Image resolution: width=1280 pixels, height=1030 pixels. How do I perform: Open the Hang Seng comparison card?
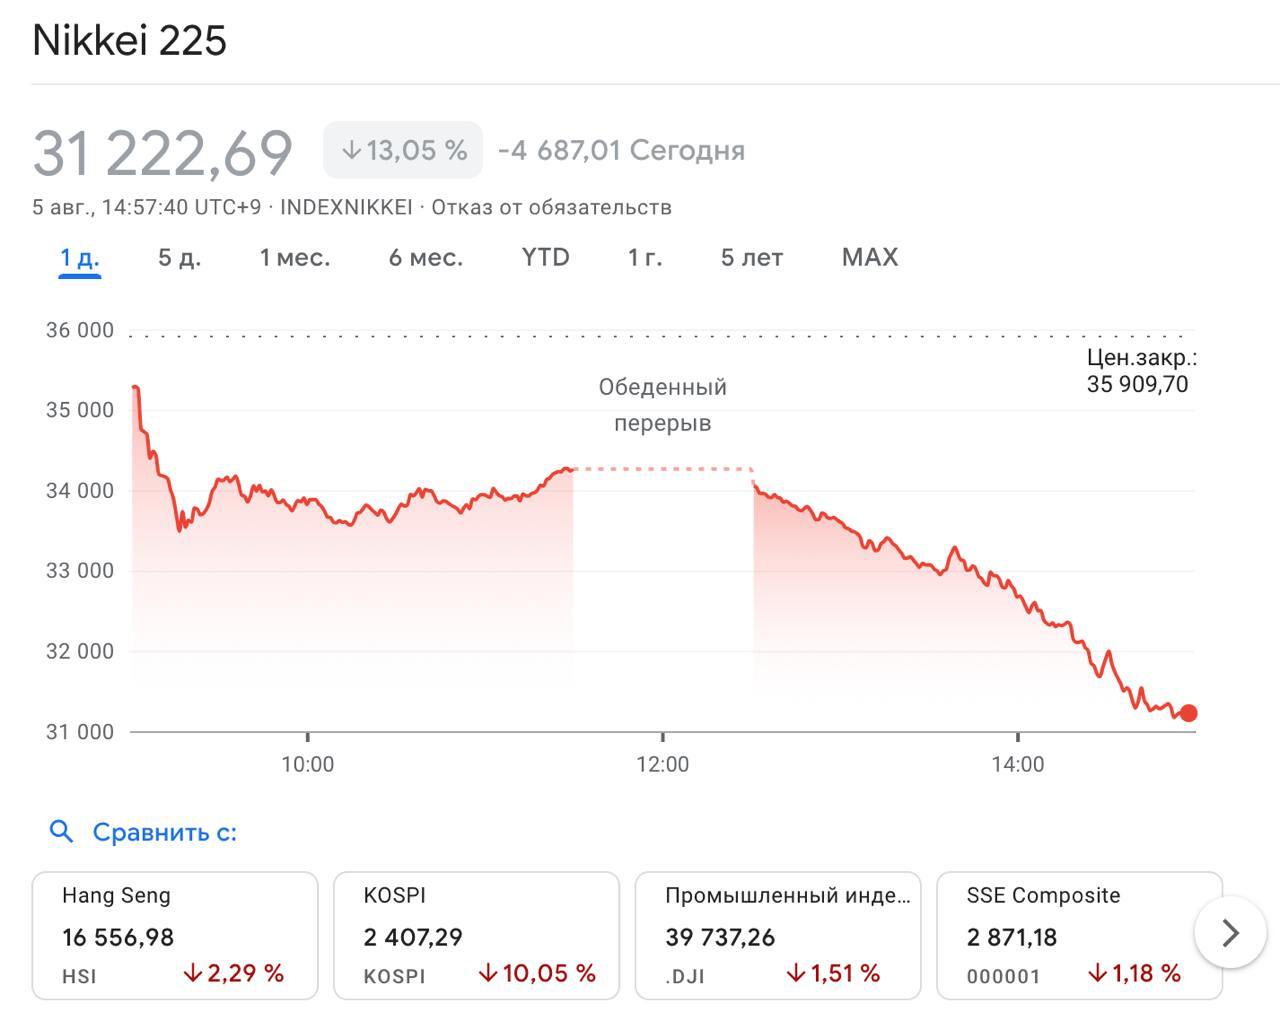click(175, 935)
